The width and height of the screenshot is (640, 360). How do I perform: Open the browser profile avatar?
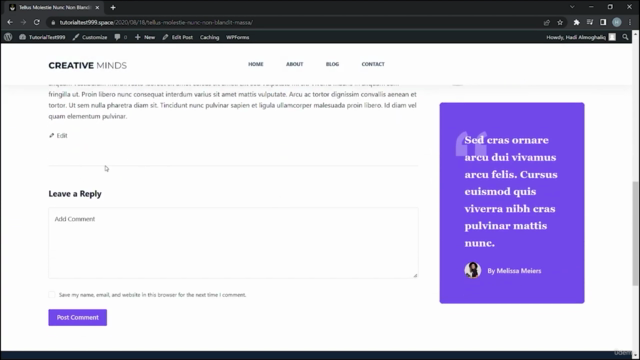(x=617, y=22)
